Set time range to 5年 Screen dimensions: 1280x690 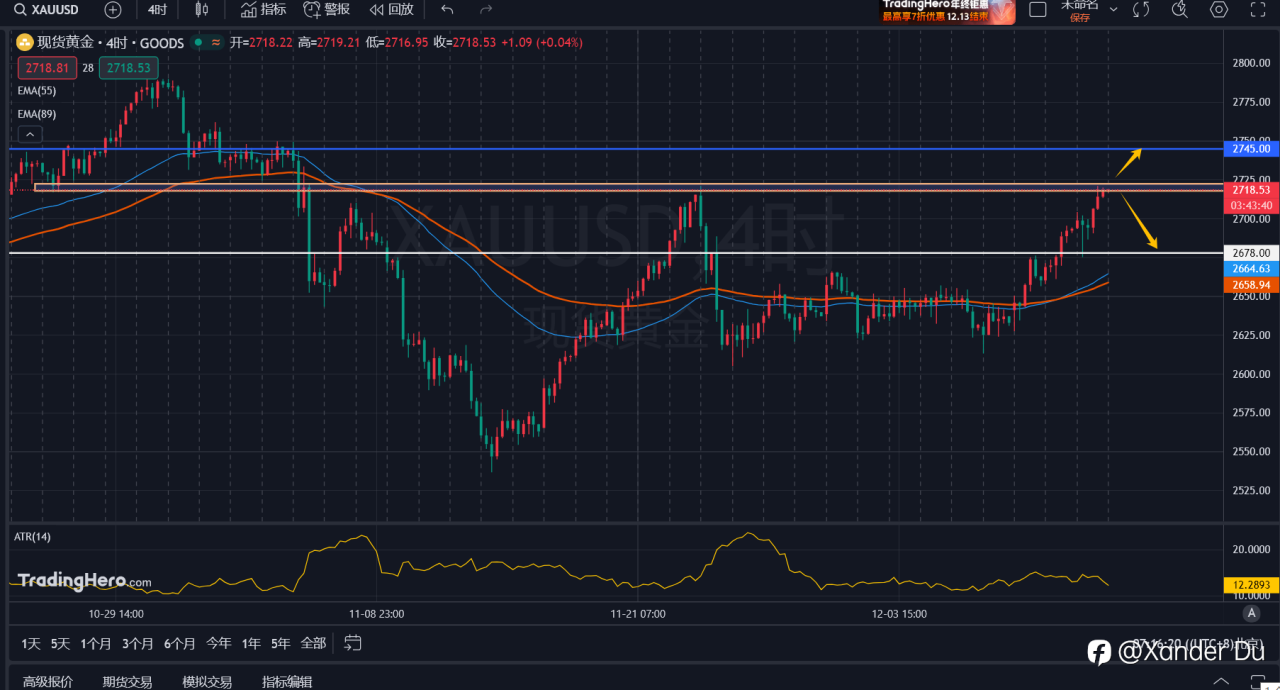[280, 643]
